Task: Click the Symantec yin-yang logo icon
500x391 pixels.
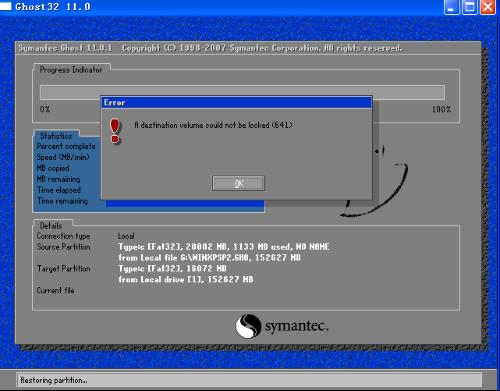Action: 248,326
